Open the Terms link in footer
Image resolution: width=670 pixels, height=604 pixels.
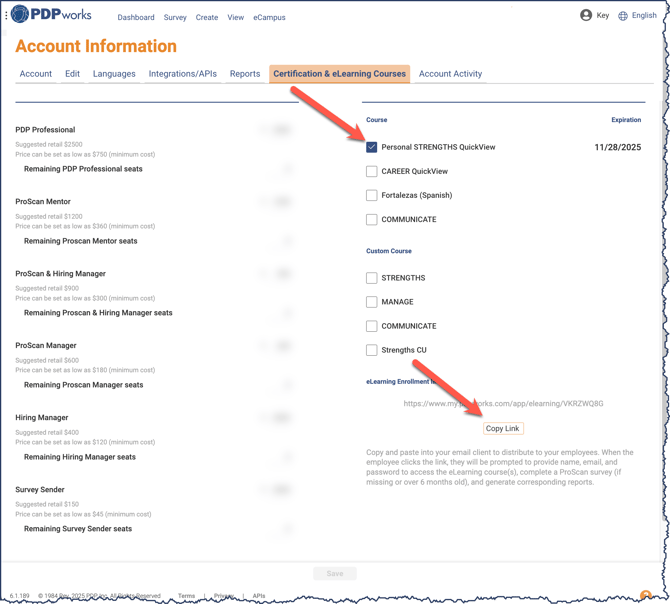[186, 596]
